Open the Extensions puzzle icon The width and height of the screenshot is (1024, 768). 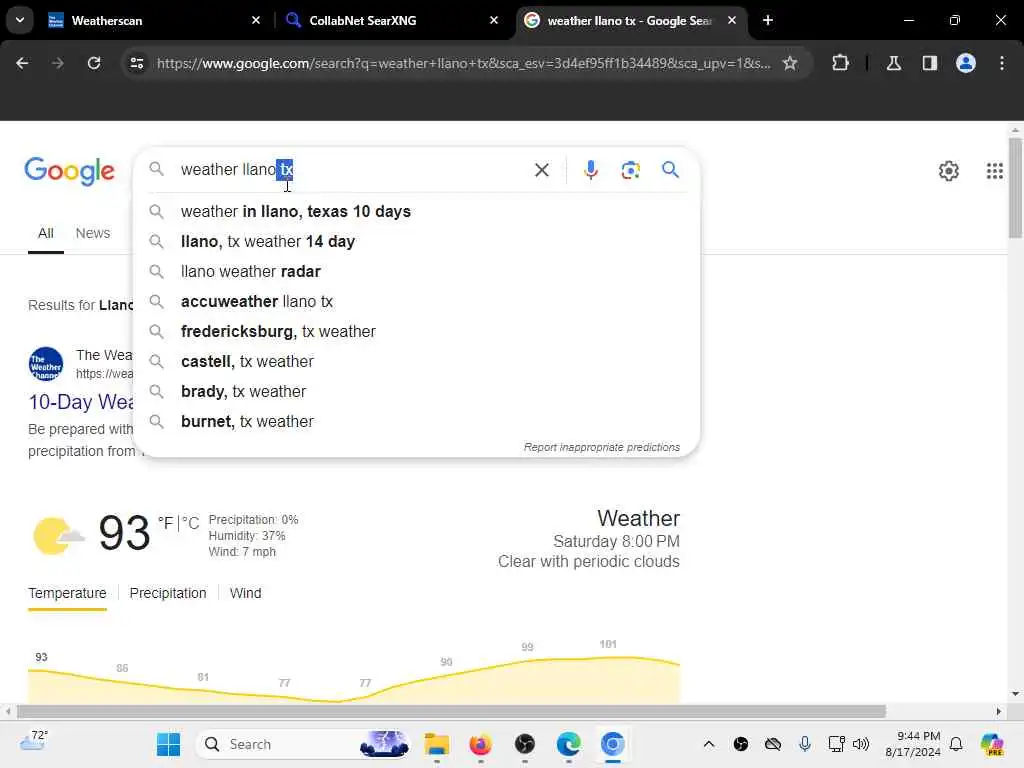(x=840, y=63)
